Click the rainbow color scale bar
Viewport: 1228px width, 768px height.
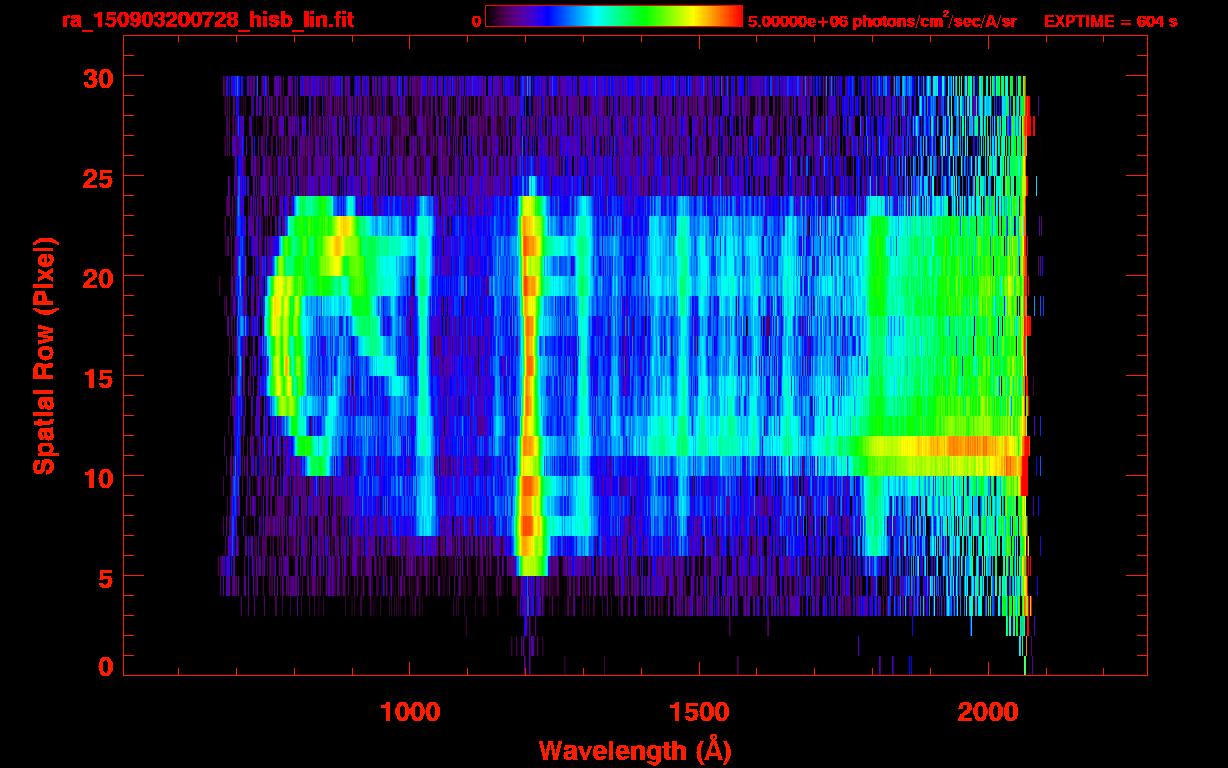614,16
